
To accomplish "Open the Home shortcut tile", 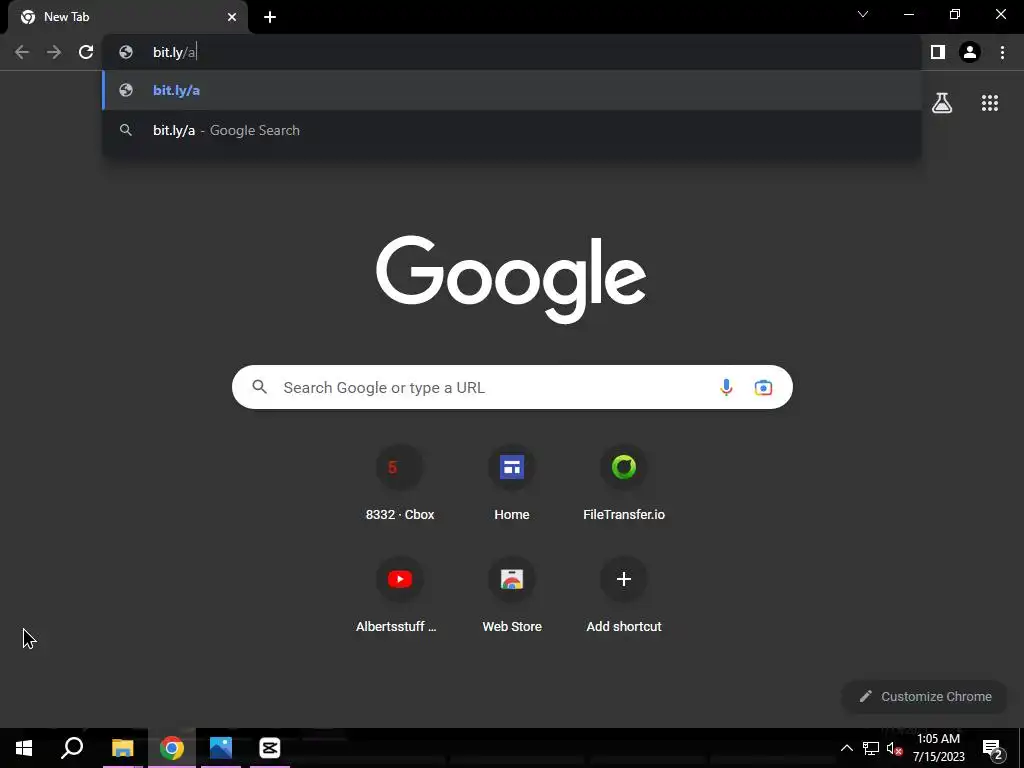I will [512, 484].
